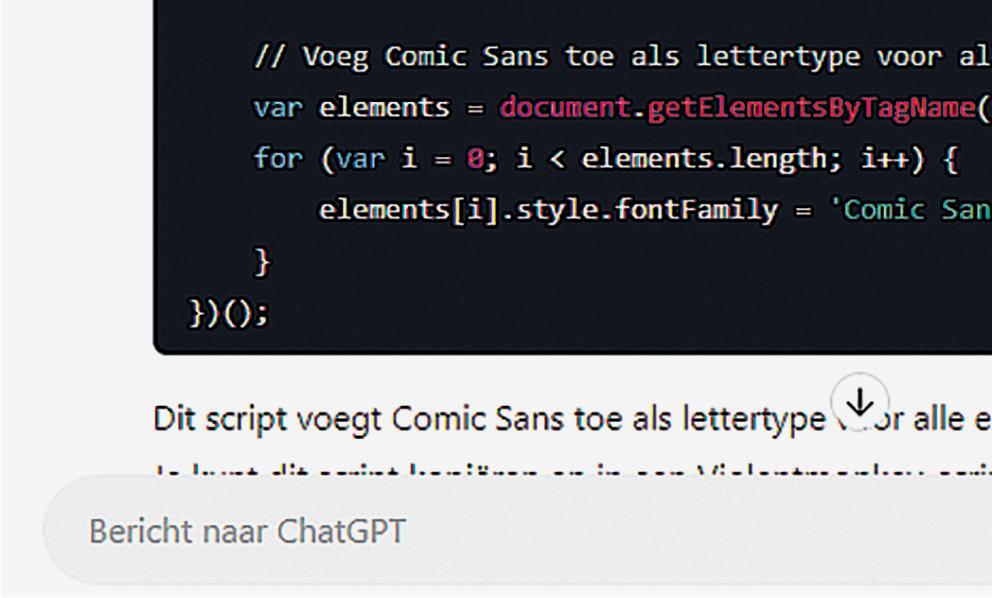Click 'elements[i].style.fontFamily' in the code

pos(548,210)
